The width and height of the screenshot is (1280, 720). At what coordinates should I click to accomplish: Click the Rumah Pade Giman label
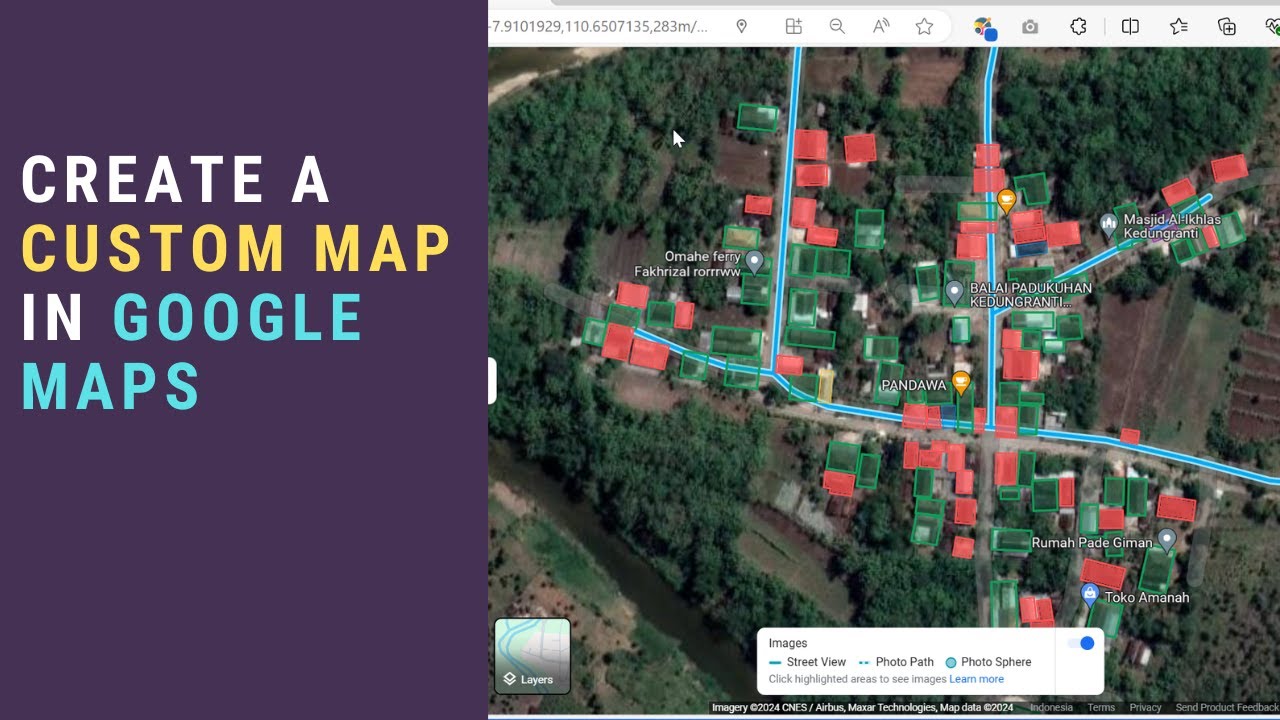pos(1092,543)
